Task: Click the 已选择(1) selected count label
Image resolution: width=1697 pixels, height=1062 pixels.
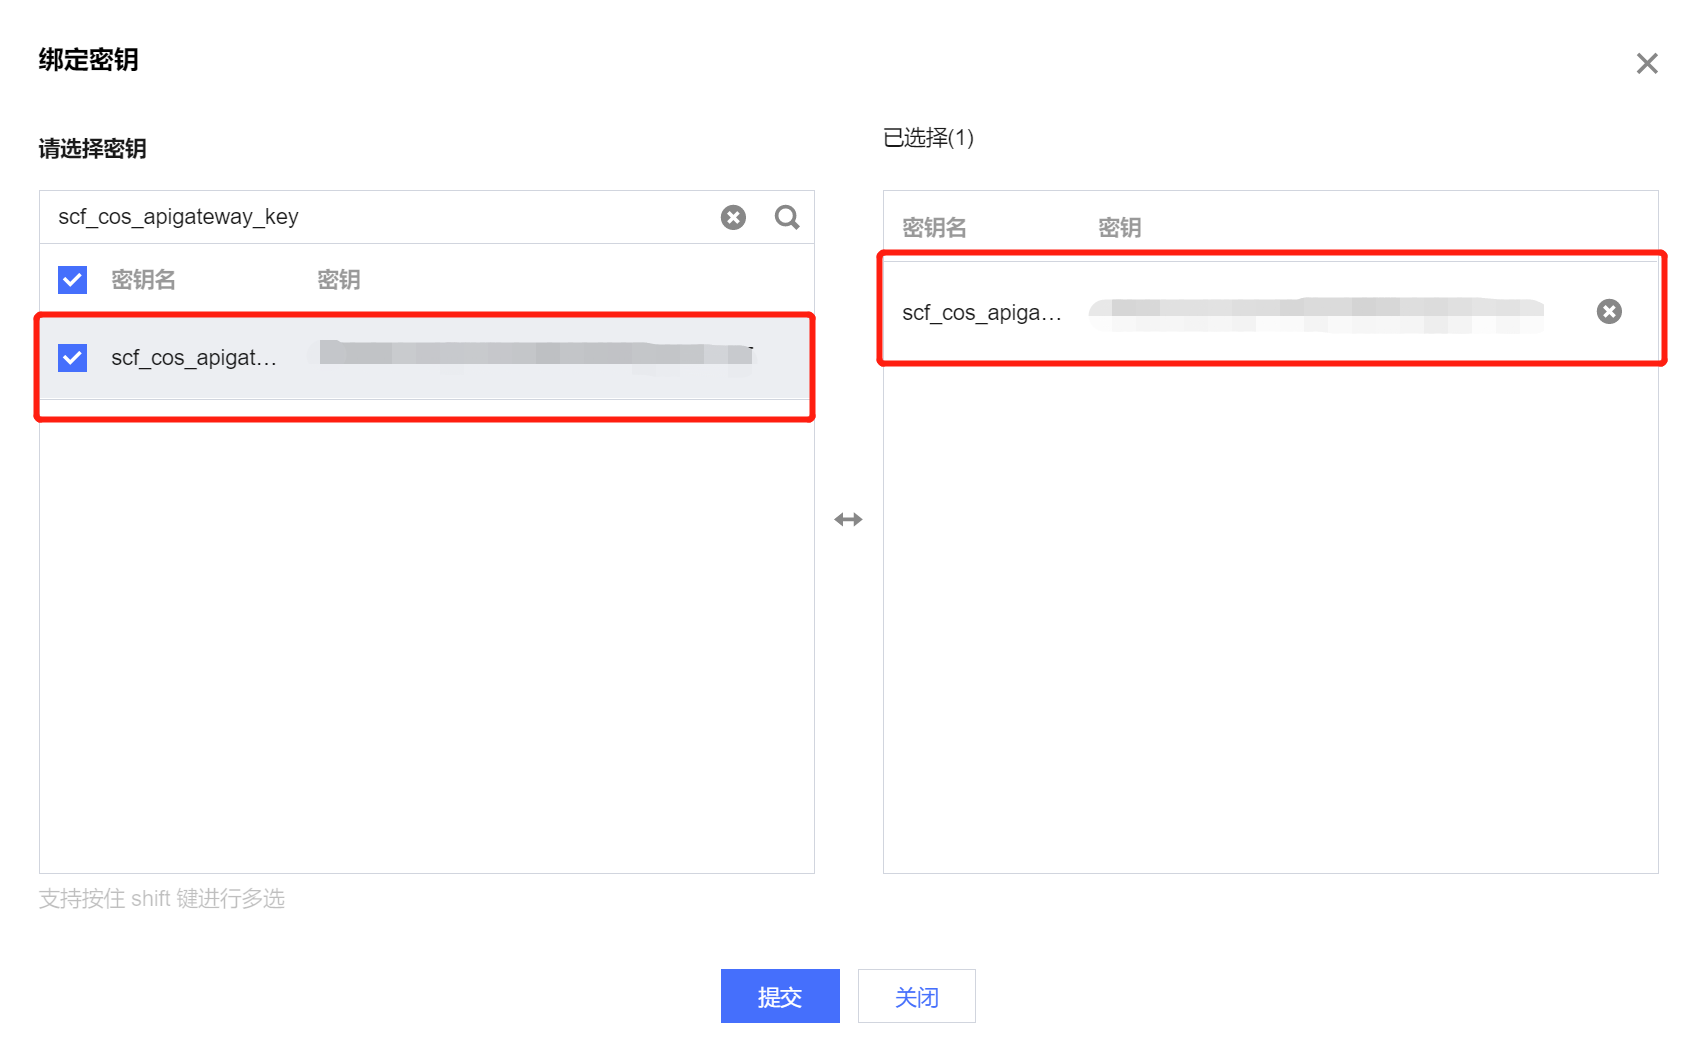Action: click(928, 138)
